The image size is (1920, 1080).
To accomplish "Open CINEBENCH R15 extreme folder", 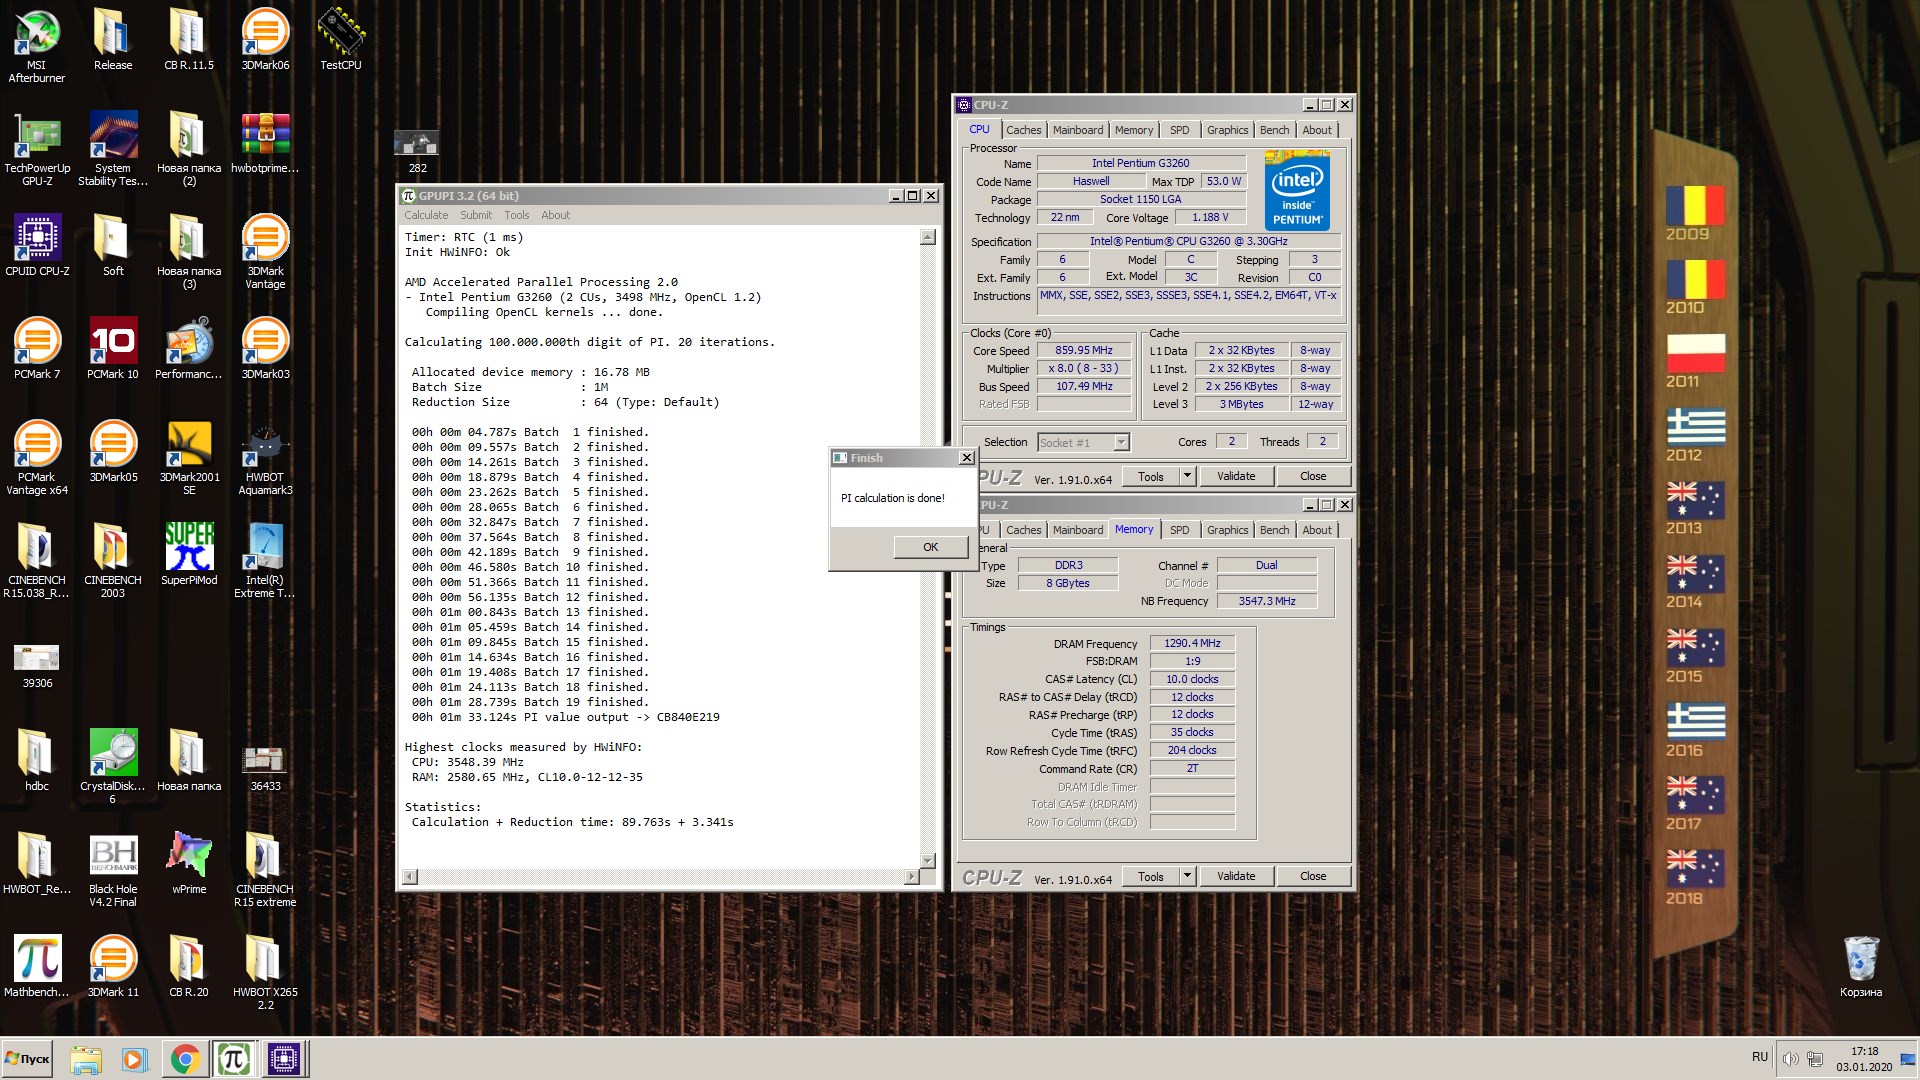I will click(x=265, y=869).
